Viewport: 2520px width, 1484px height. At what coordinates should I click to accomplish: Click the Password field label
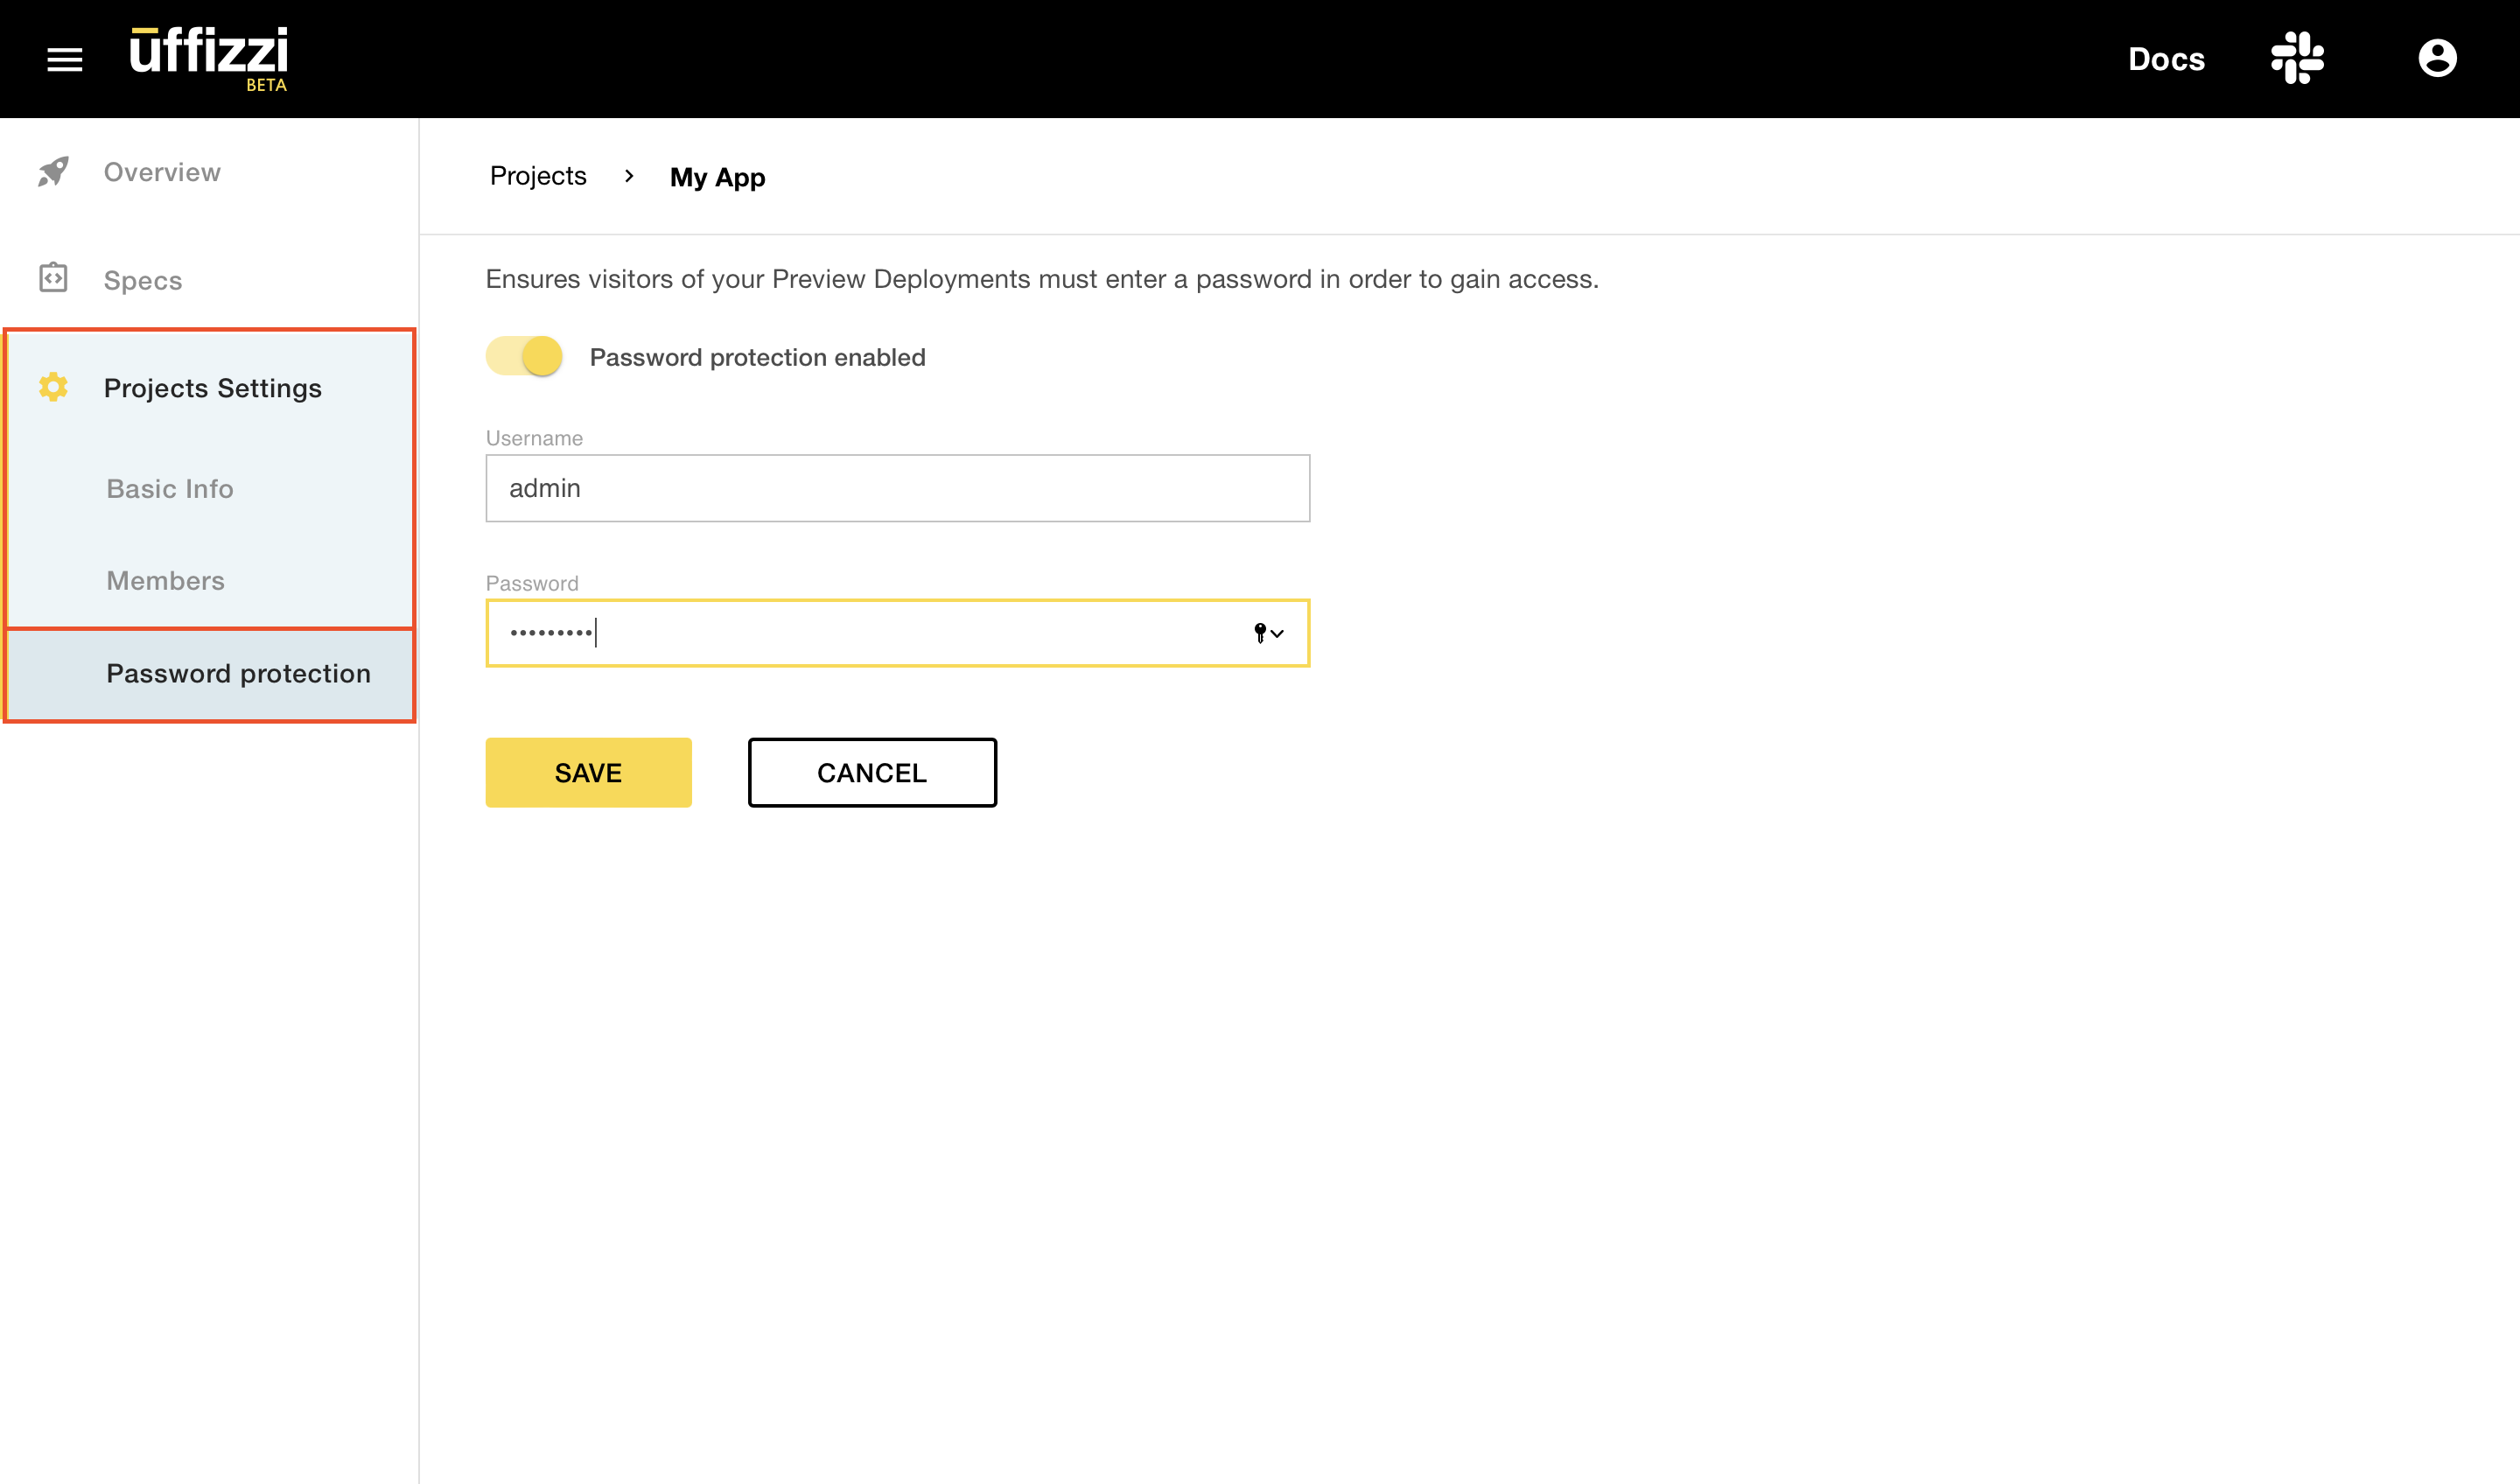click(532, 583)
